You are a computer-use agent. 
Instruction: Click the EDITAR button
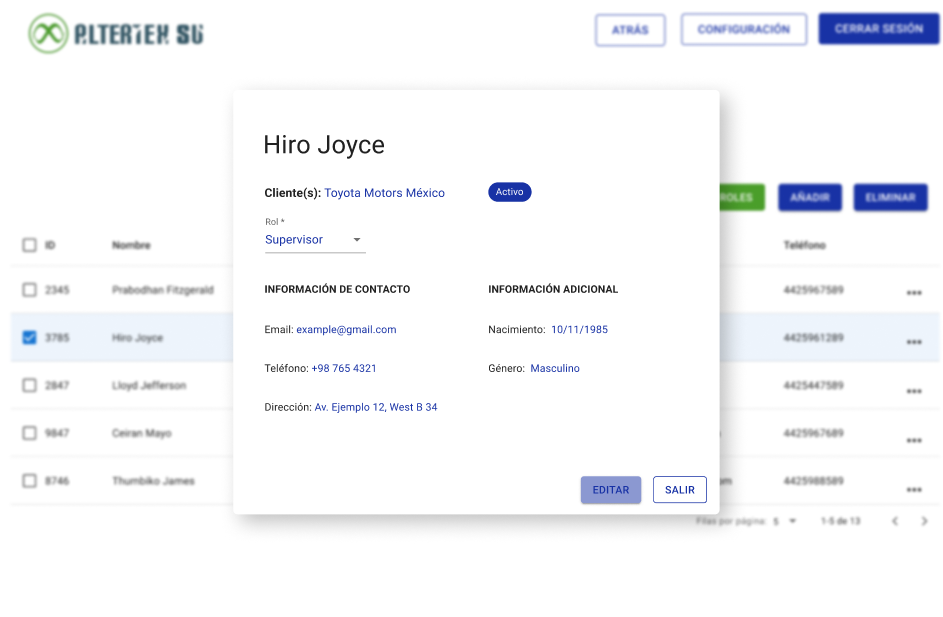(x=610, y=490)
